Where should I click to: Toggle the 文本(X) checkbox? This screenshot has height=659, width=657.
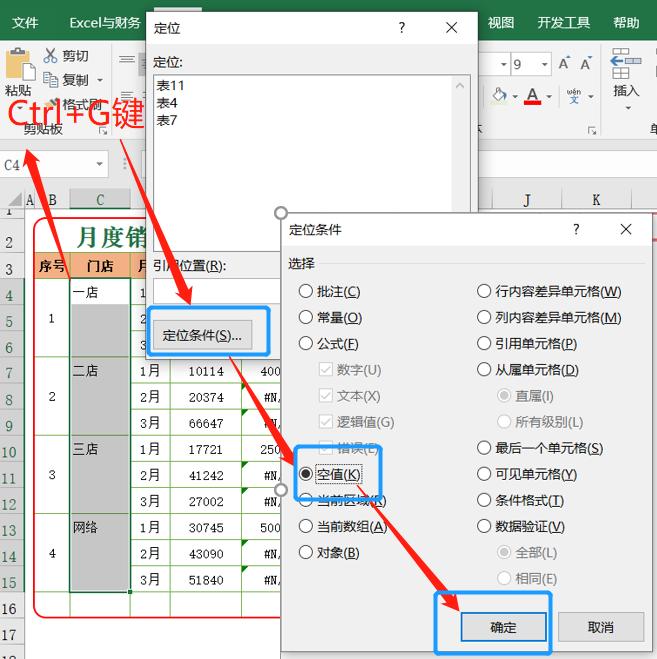coord(326,395)
